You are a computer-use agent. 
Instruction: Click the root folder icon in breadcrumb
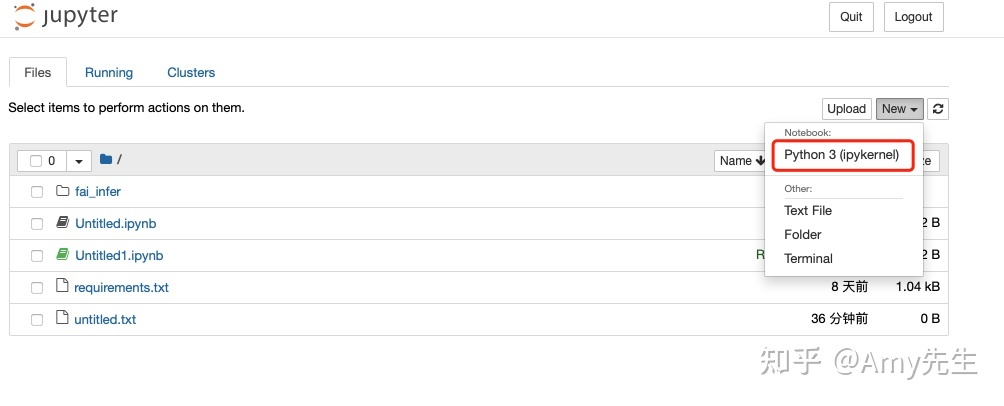(106, 160)
